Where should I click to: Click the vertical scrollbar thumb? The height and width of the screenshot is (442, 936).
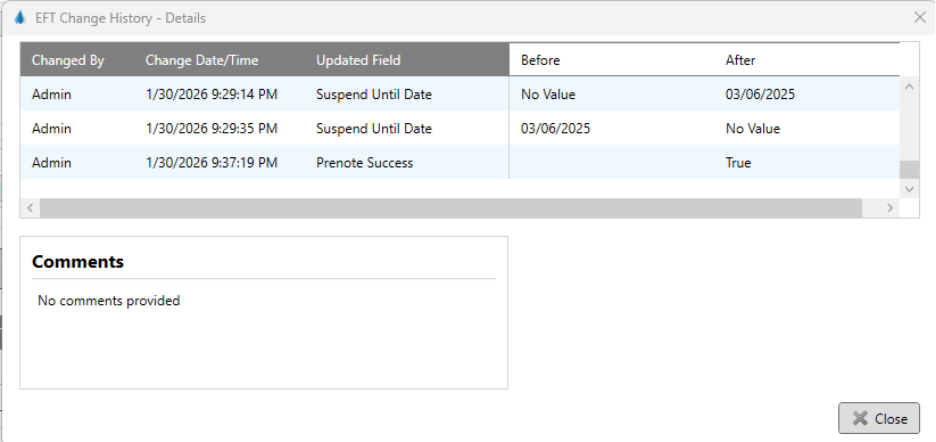(909, 170)
